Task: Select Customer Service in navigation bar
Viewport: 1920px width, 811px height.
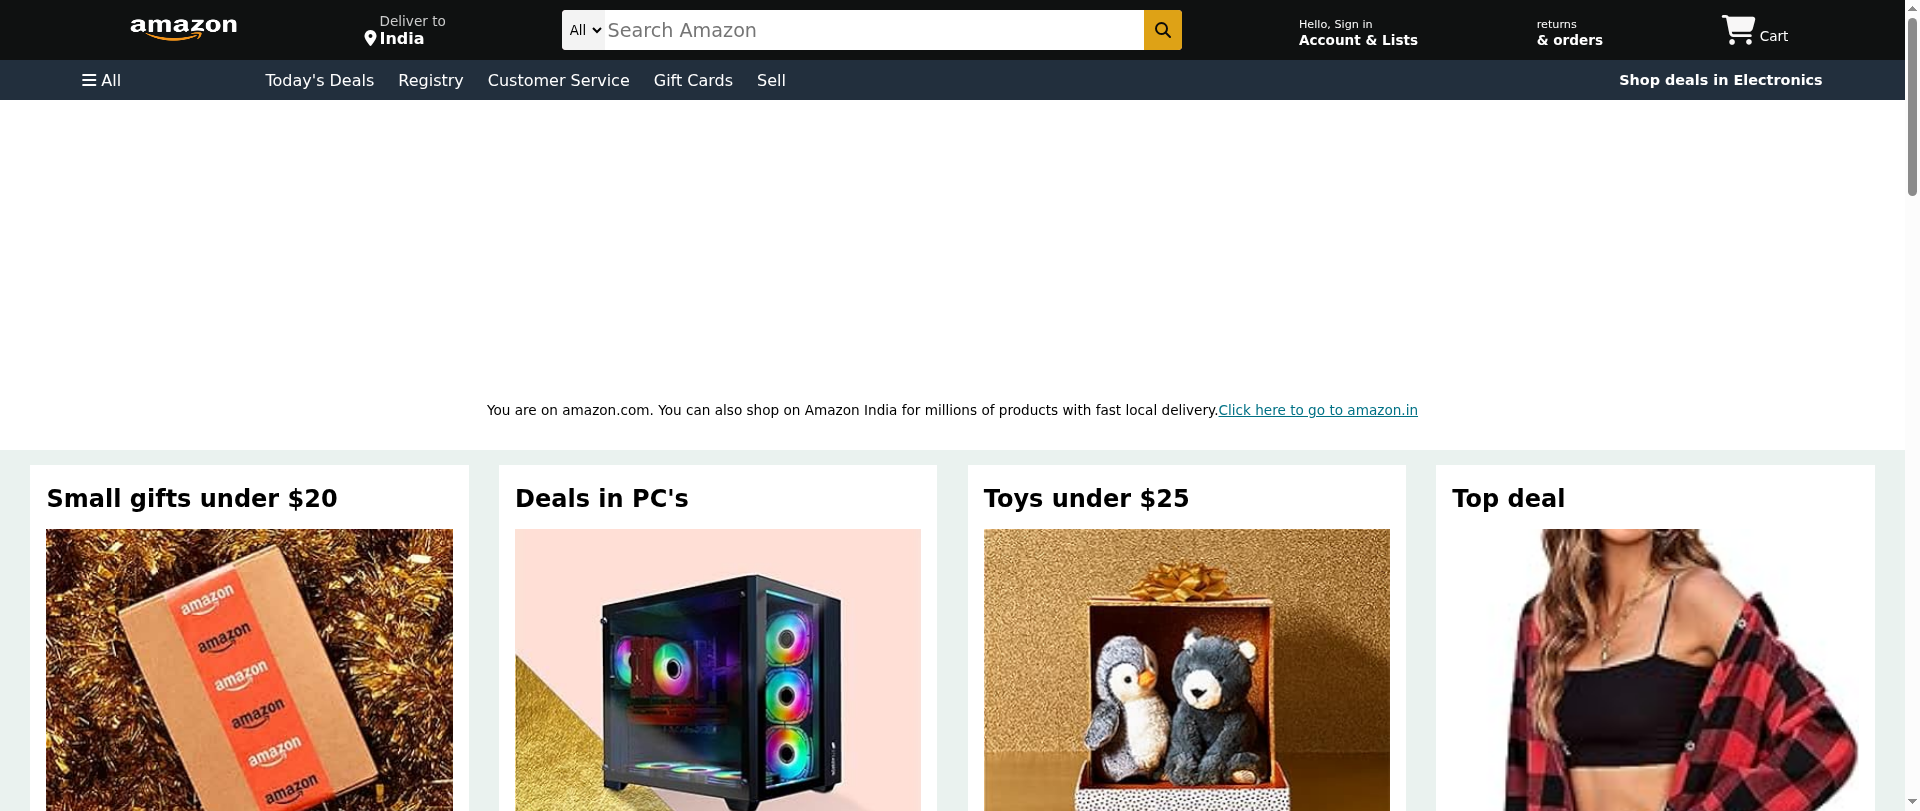Action: click(559, 80)
